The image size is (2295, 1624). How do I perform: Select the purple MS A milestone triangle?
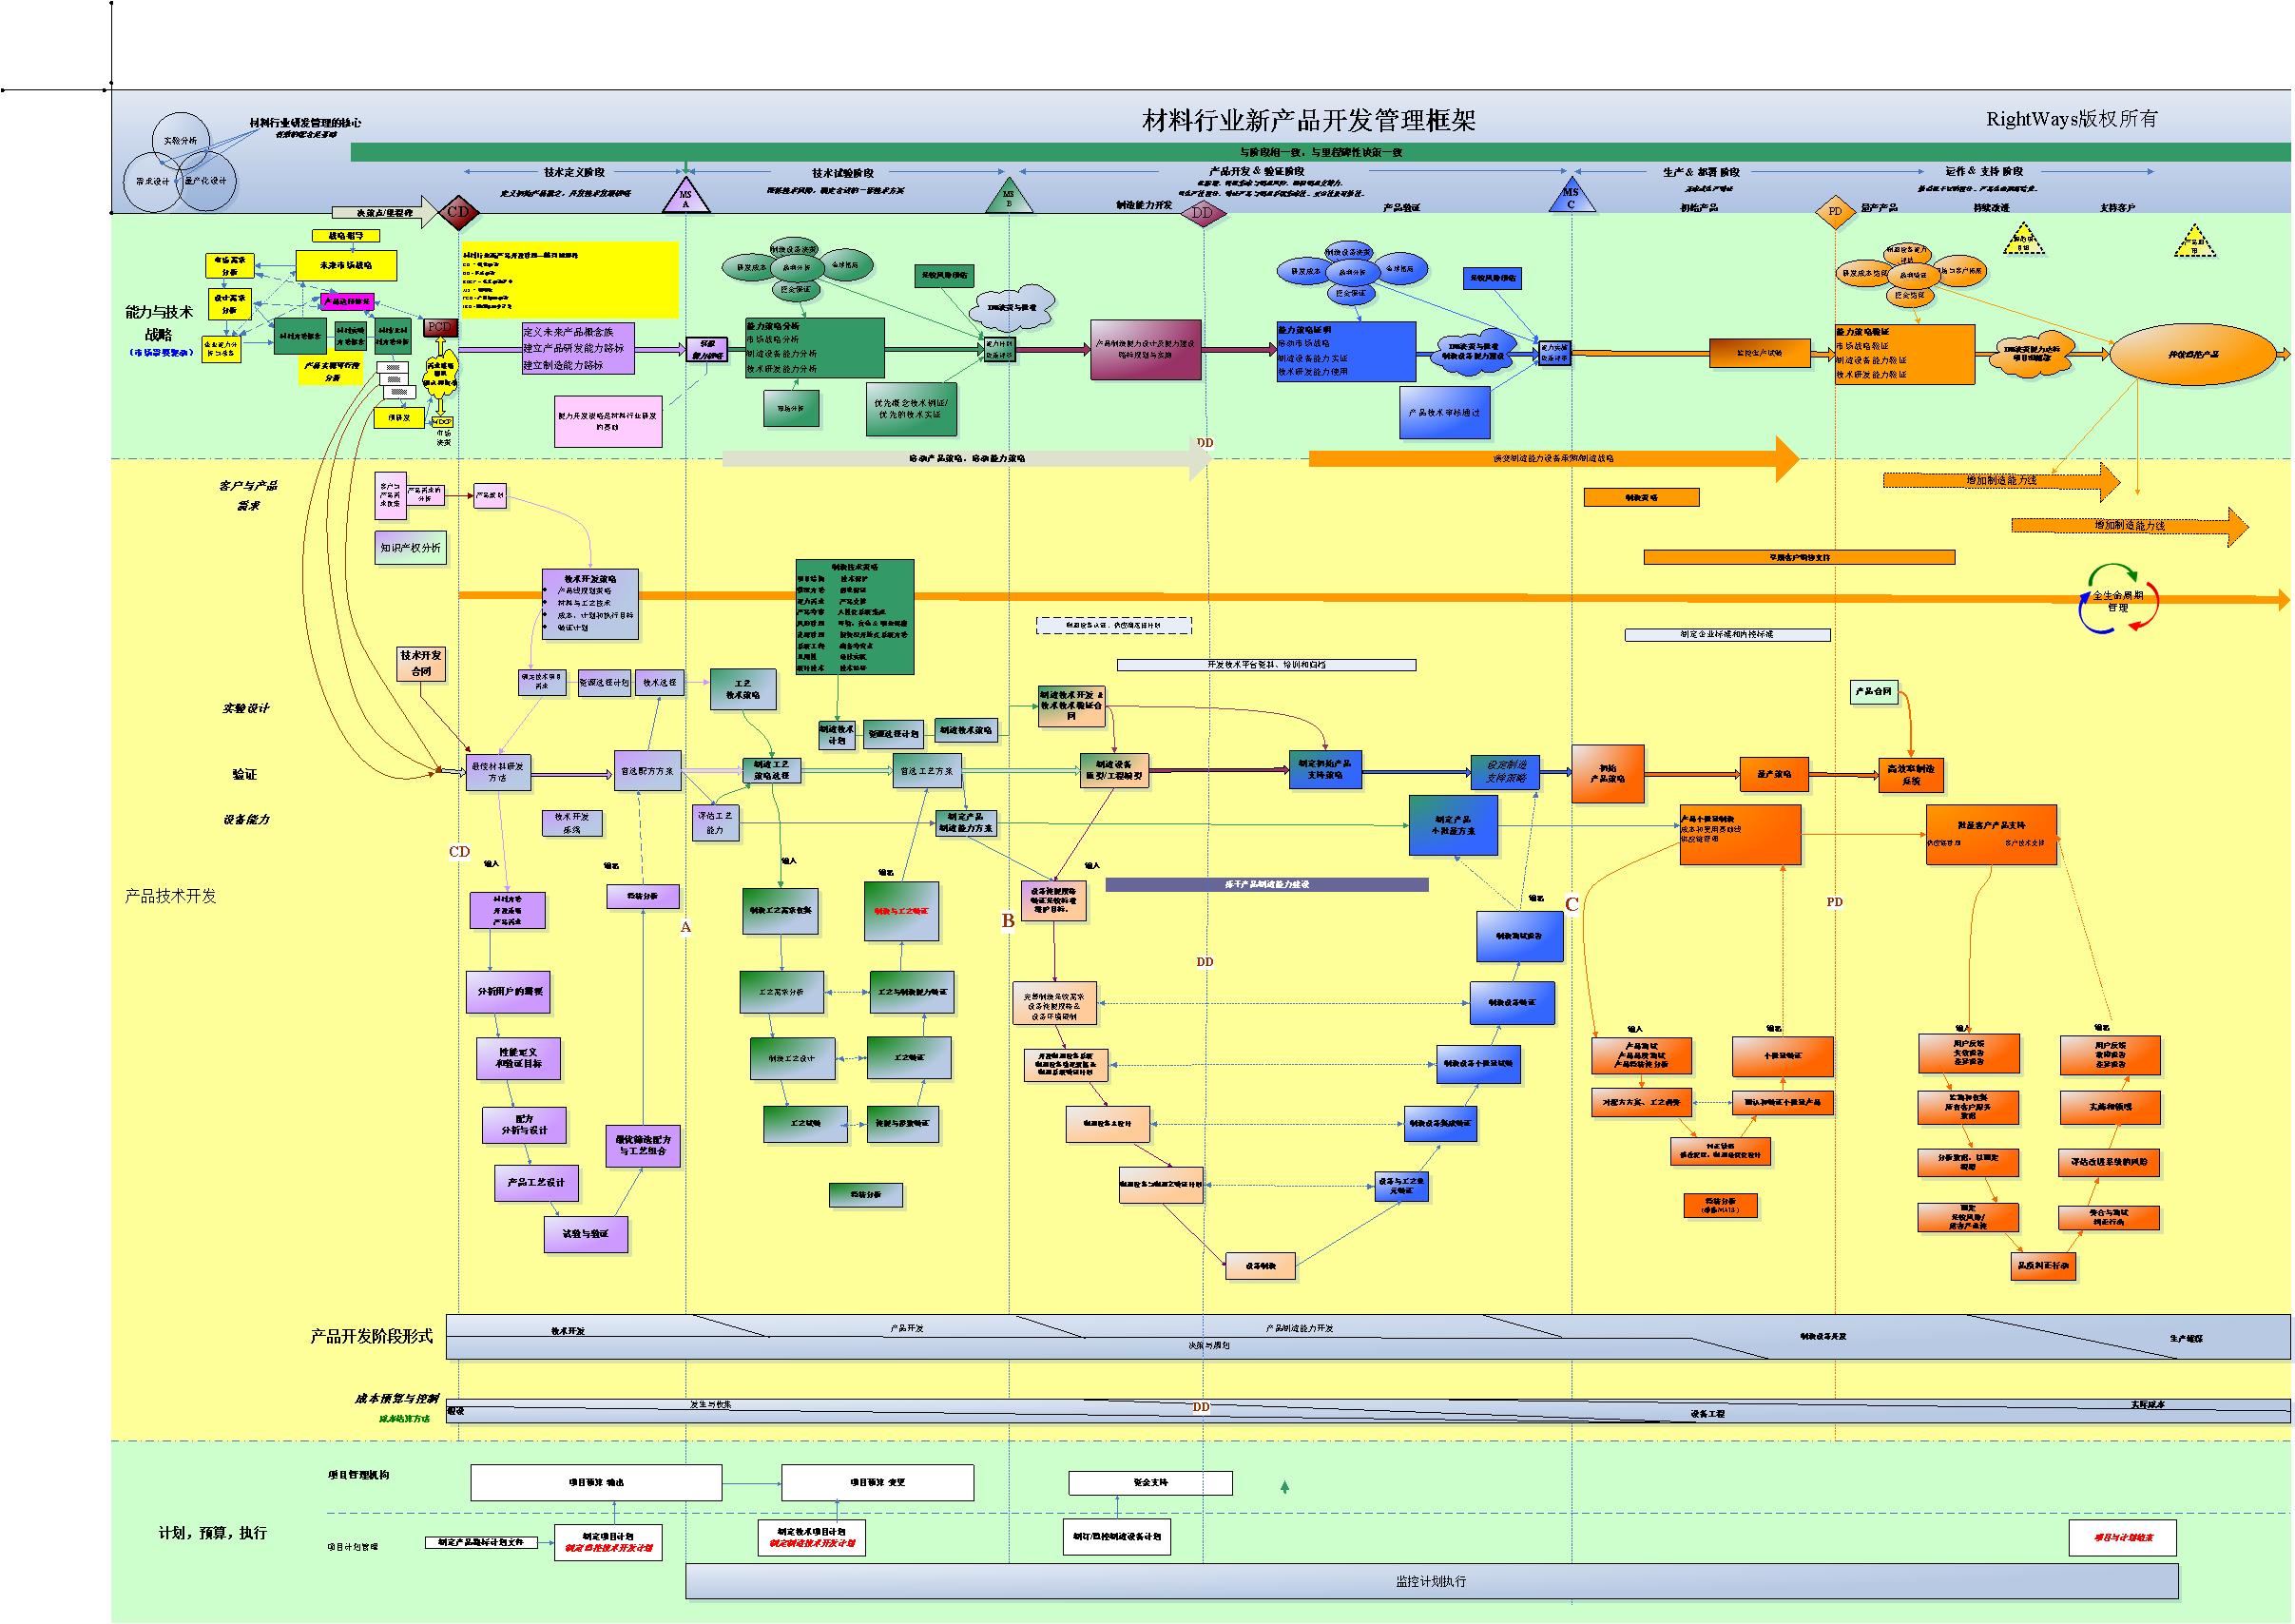(x=686, y=199)
